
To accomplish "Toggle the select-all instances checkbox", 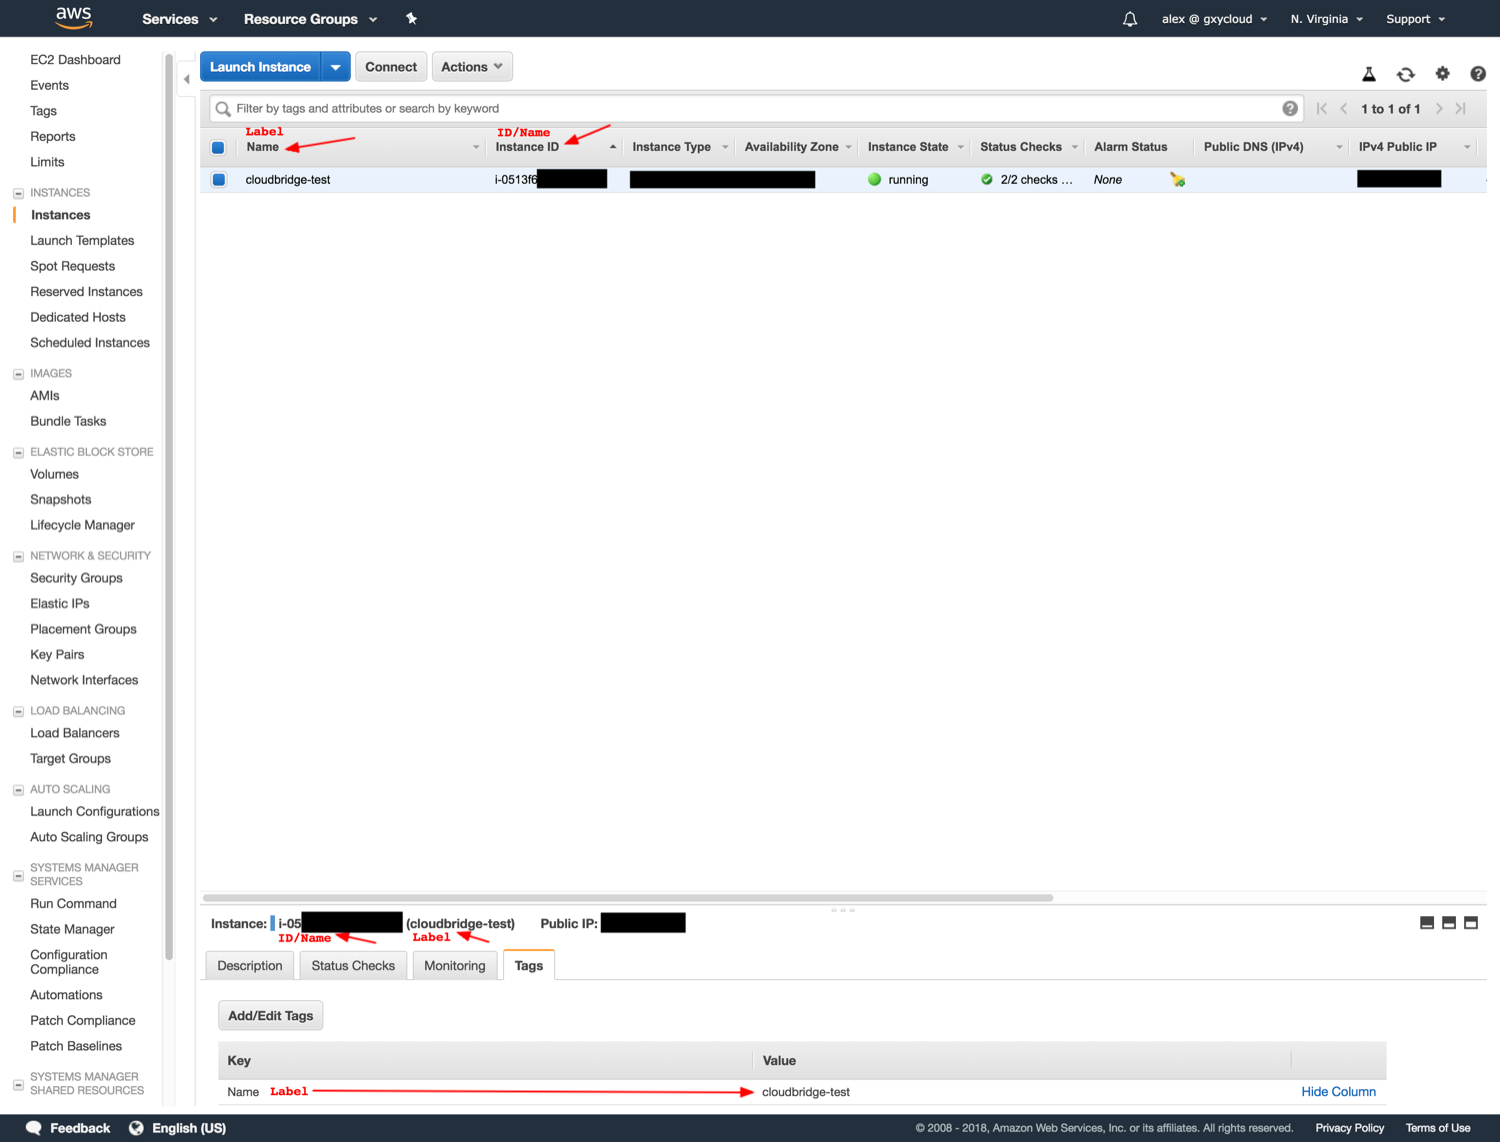I will coord(218,147).
